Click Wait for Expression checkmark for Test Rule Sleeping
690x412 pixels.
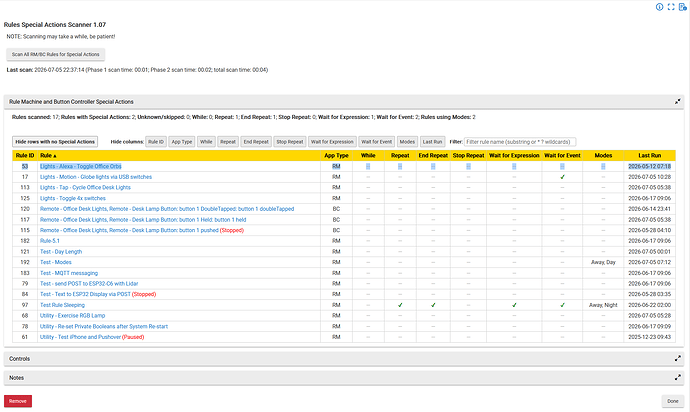(514, 305)
